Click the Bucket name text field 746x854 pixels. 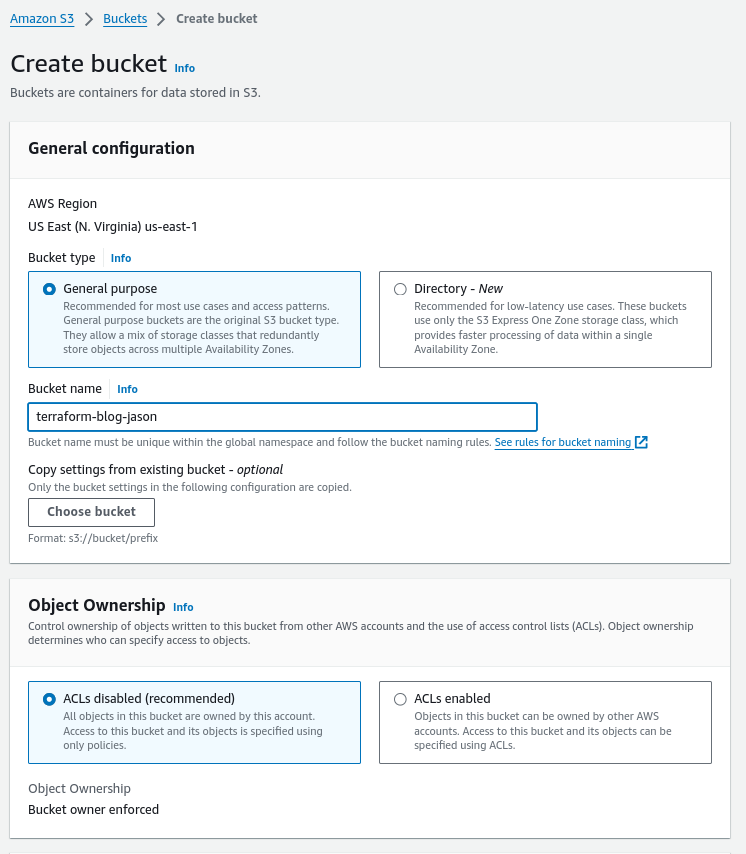click(x=283, y=417)
